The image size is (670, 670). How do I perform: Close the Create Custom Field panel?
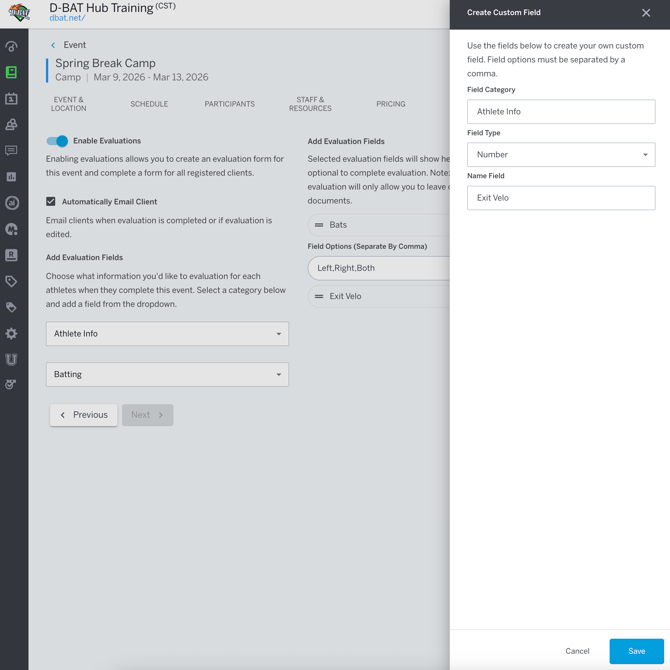click(646, 13)
